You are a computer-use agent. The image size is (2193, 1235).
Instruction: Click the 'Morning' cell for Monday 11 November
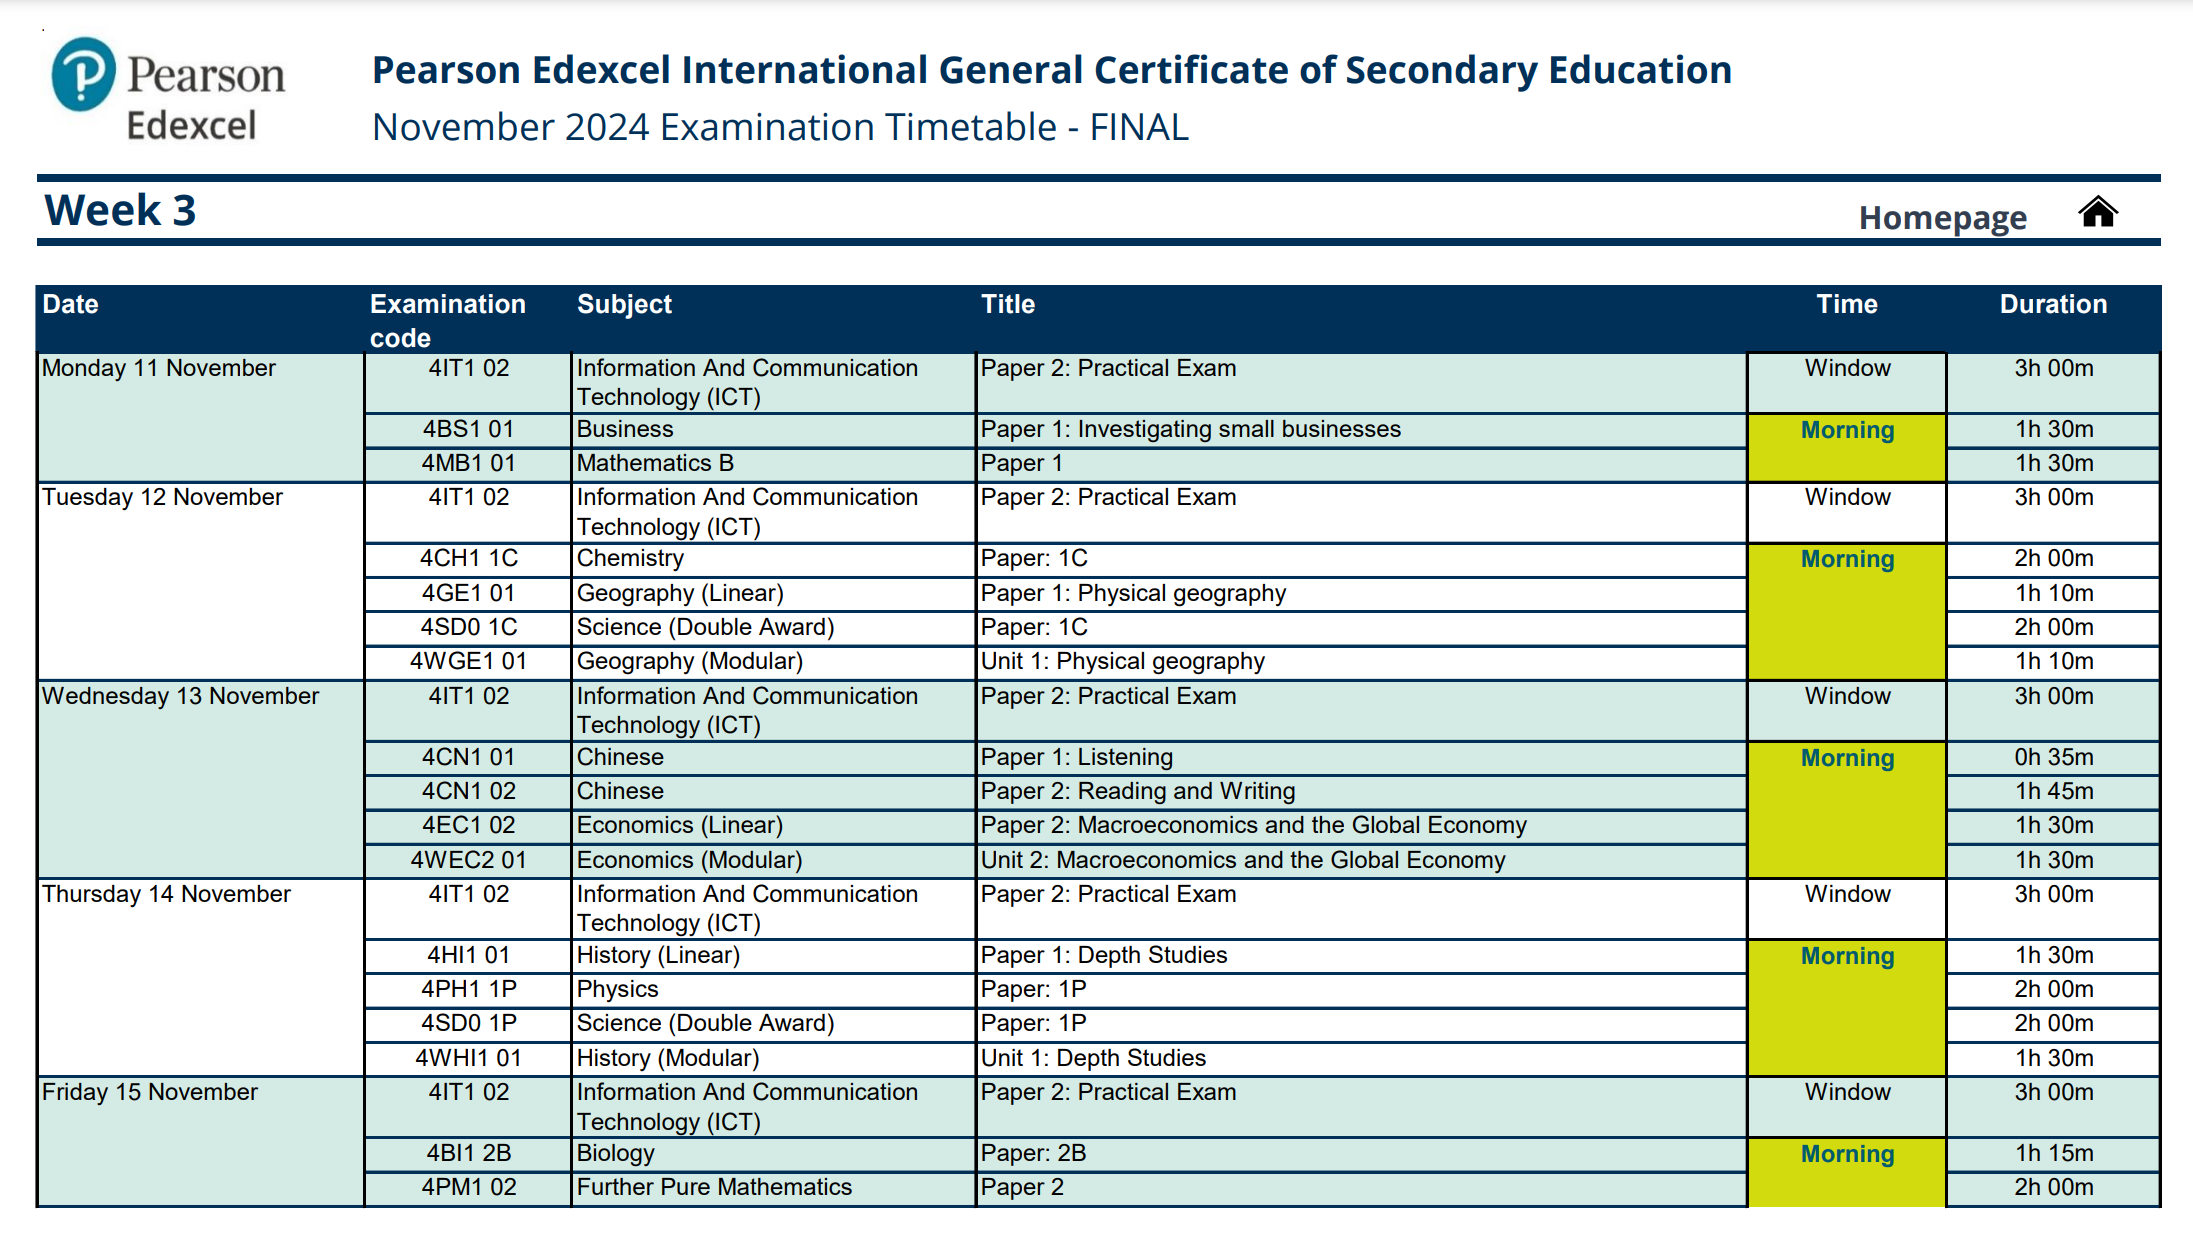click(1847, 448)
